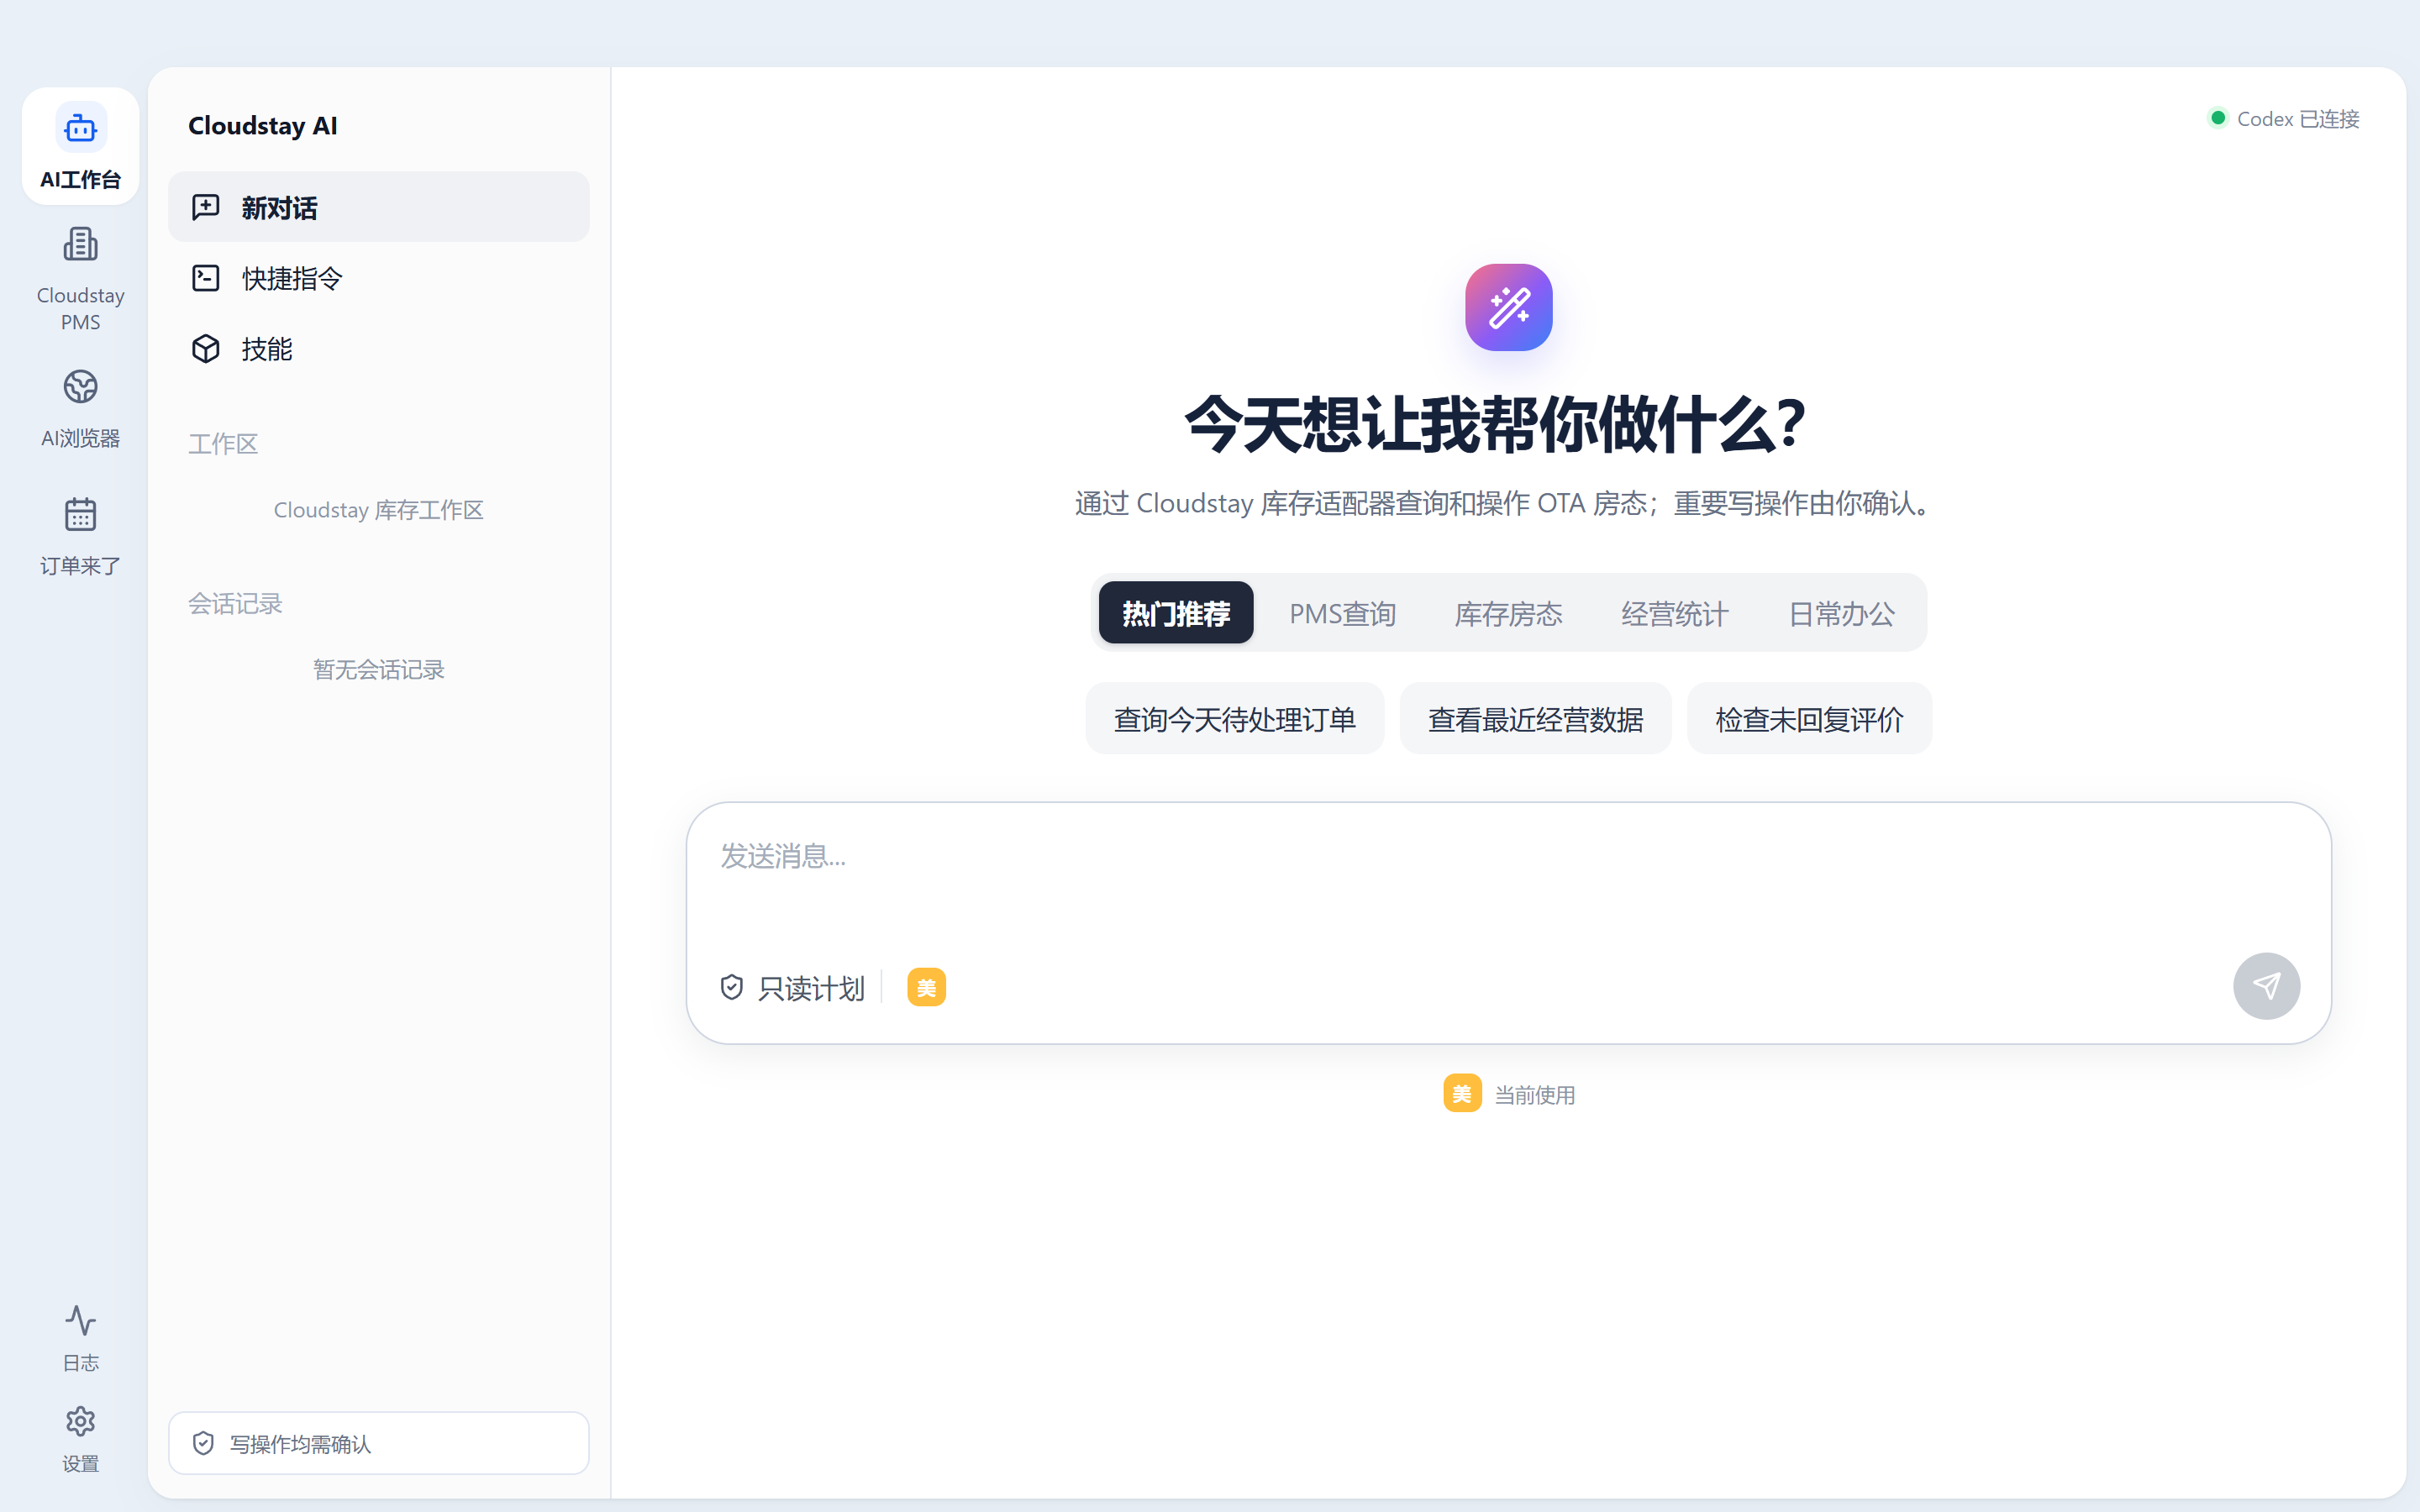The width and height of the screenshot is (2420, 1512).
Task: Click 查看最近经营数据 suggestion
Action: coord(1535,719)
